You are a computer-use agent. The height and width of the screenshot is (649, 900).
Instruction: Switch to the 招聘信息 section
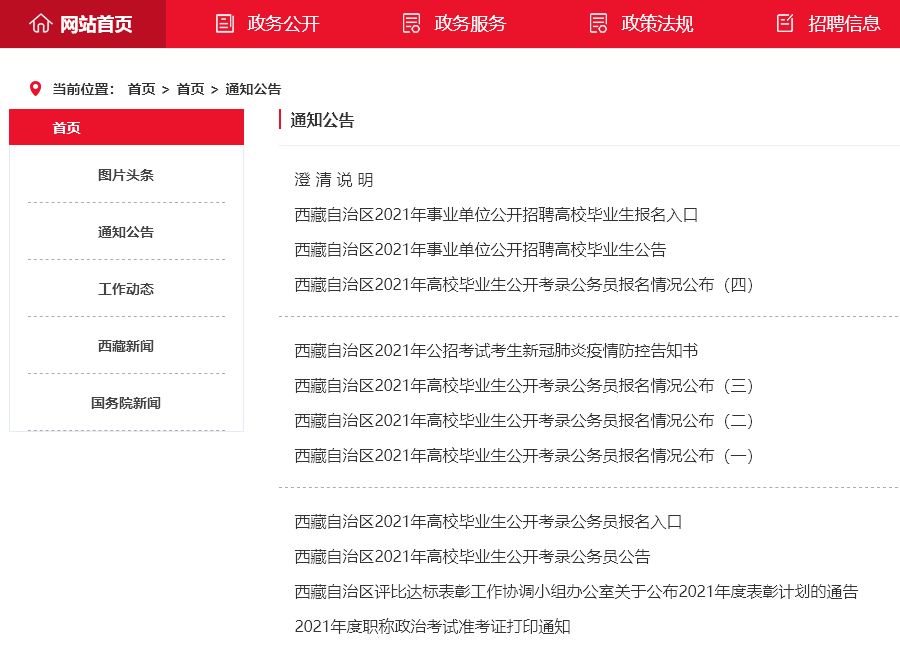[x=845, y=23]
